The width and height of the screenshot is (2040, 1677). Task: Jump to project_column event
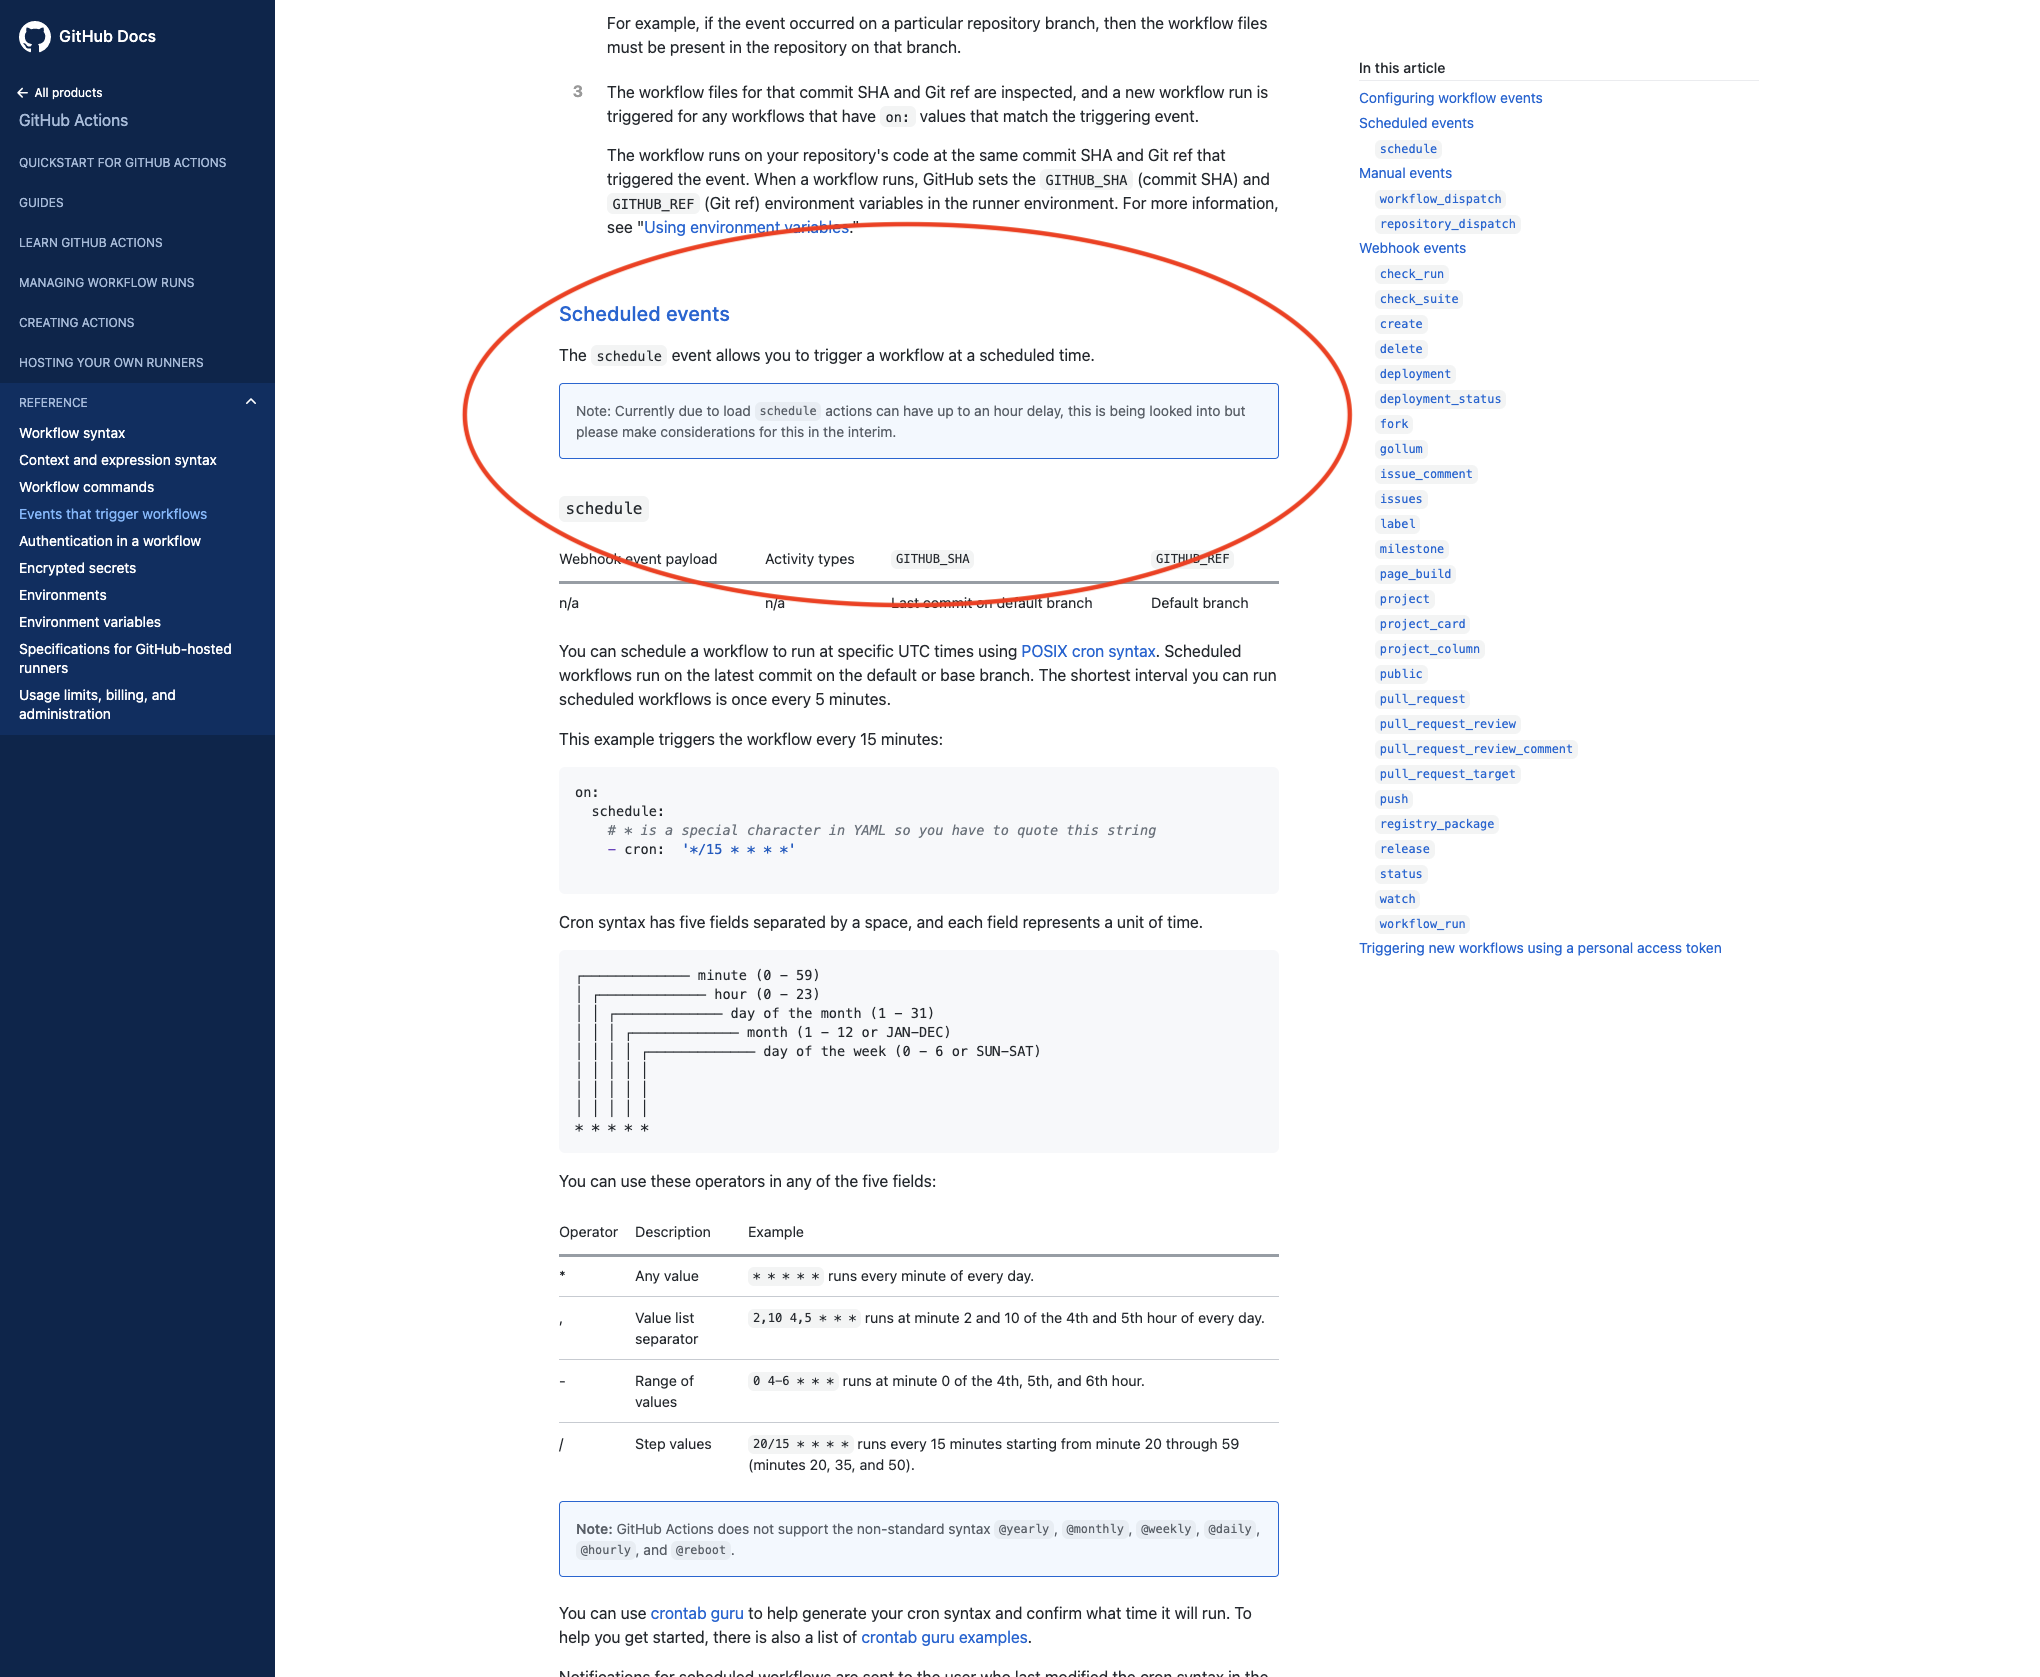coord(1429,649)
